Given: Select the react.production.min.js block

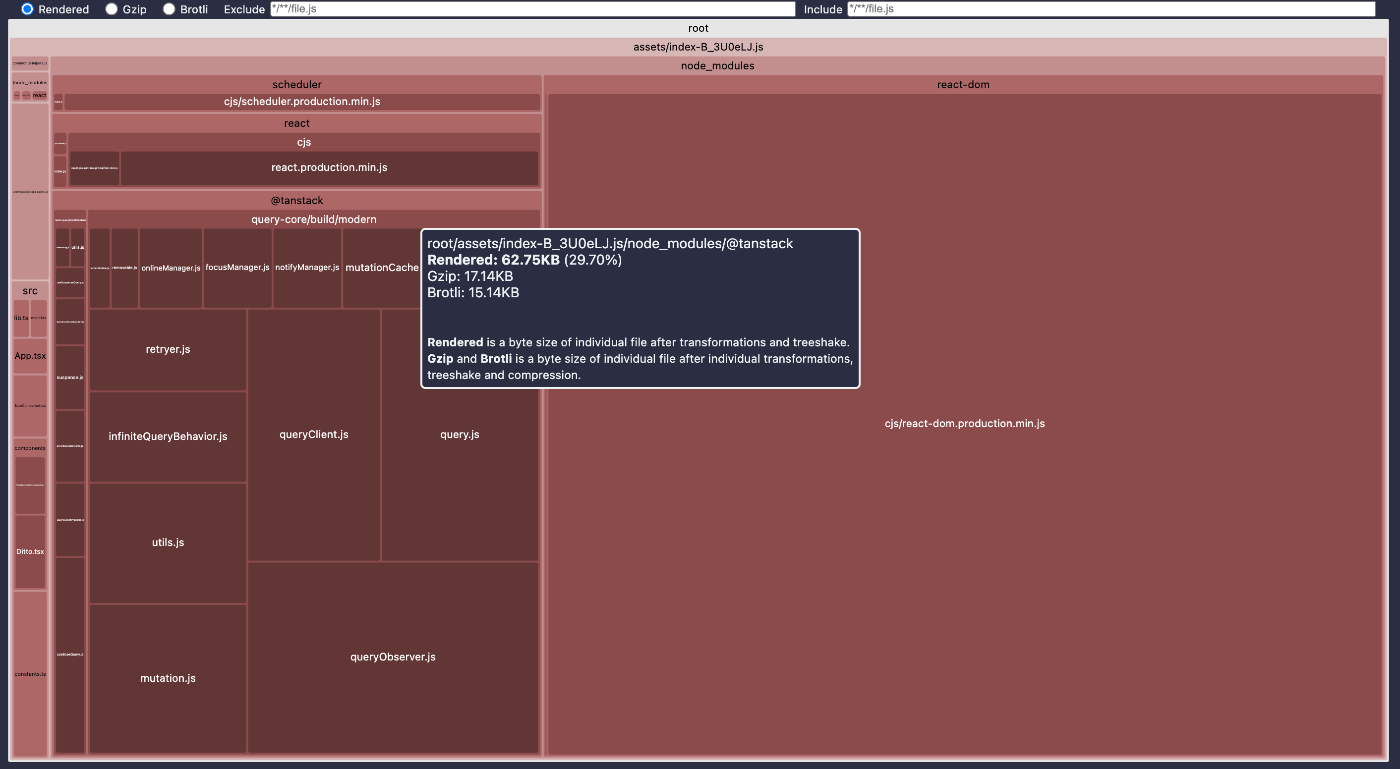Looking at the screenshot, I should 329,168.
